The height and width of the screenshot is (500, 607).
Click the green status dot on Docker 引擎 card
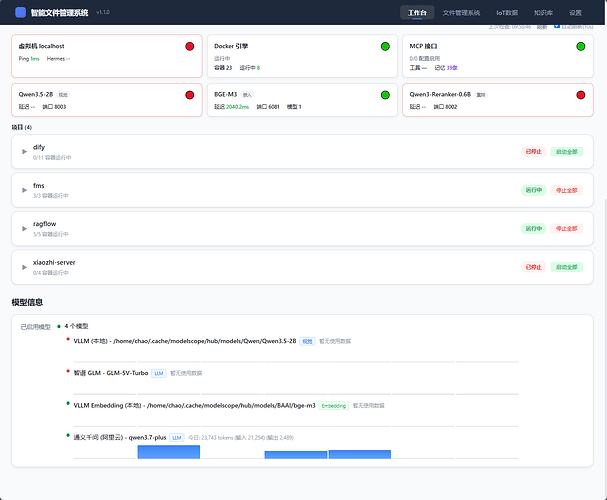pyautogui.click(x=385, y=46)
